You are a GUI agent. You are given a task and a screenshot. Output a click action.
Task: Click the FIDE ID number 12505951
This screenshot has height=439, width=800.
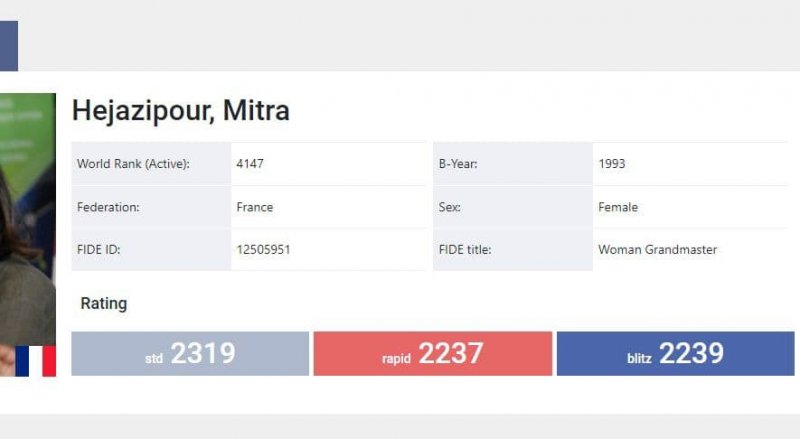263,250
